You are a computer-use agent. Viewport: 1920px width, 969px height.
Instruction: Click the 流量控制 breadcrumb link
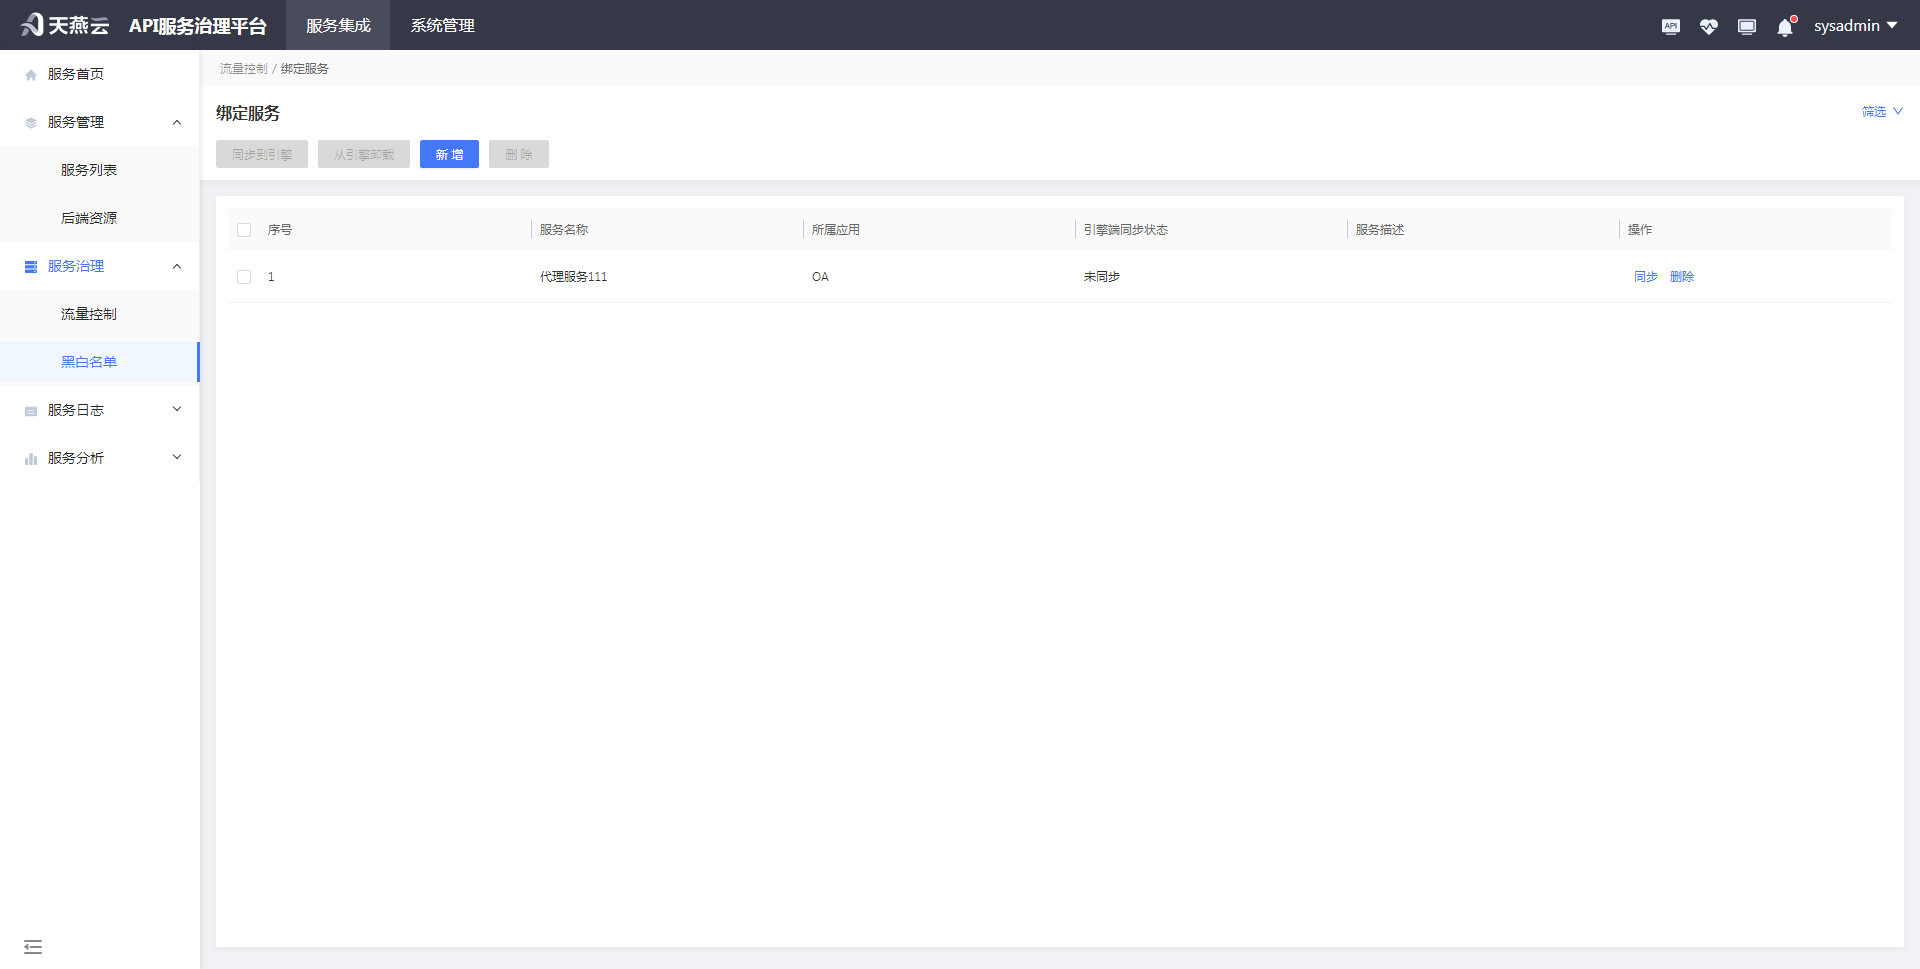tap(243, 69)
